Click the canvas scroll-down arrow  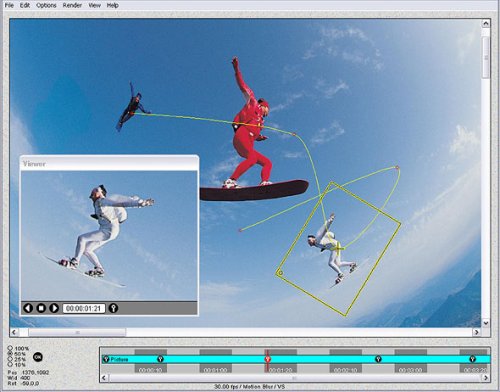point(486,323)
